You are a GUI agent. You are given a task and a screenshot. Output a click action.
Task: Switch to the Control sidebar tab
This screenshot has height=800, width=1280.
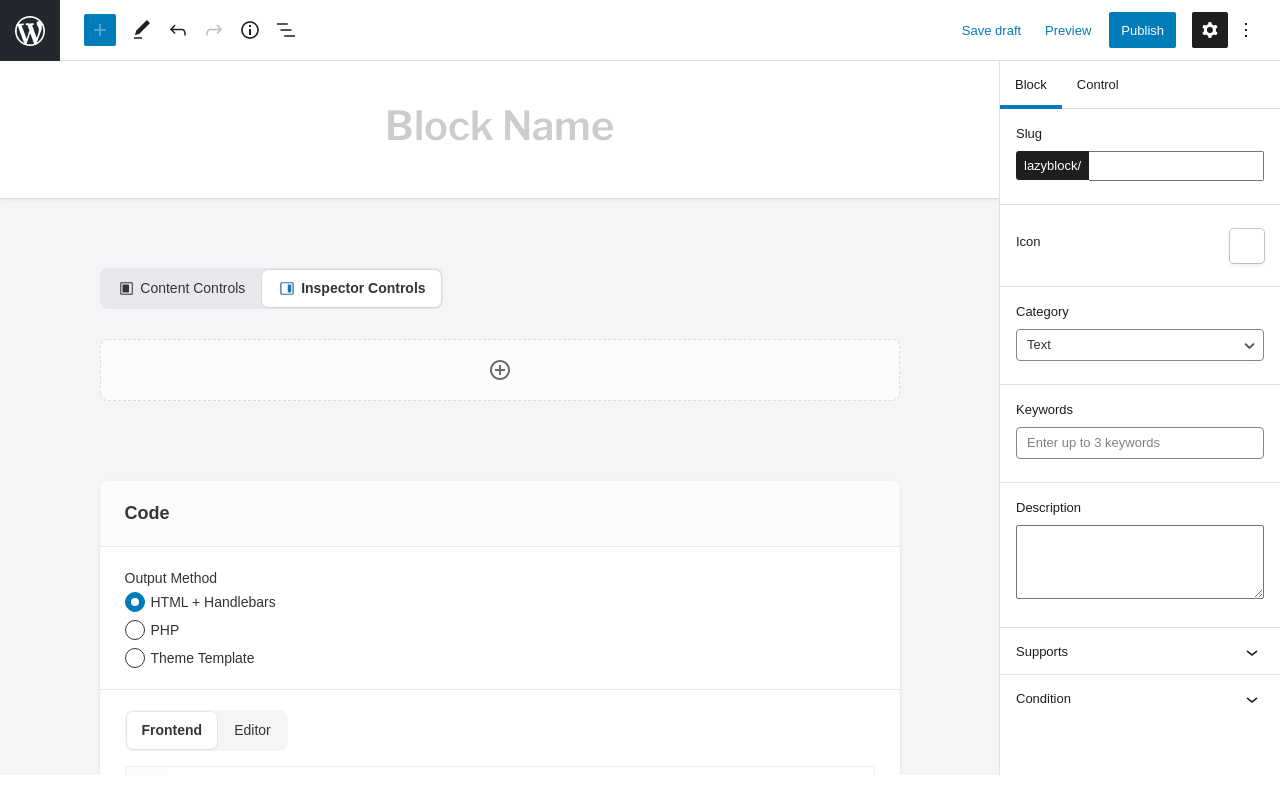1097,85
